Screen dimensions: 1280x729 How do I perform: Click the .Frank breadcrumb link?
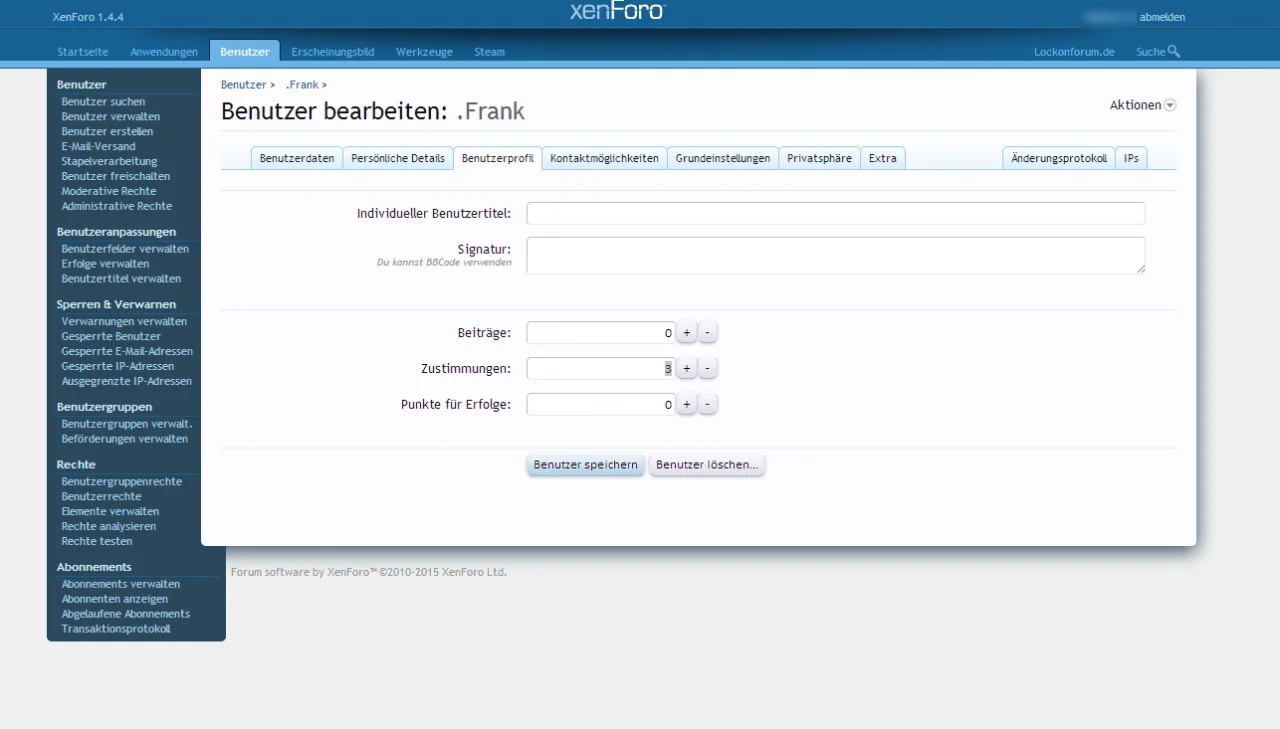(x=302, y=84)
